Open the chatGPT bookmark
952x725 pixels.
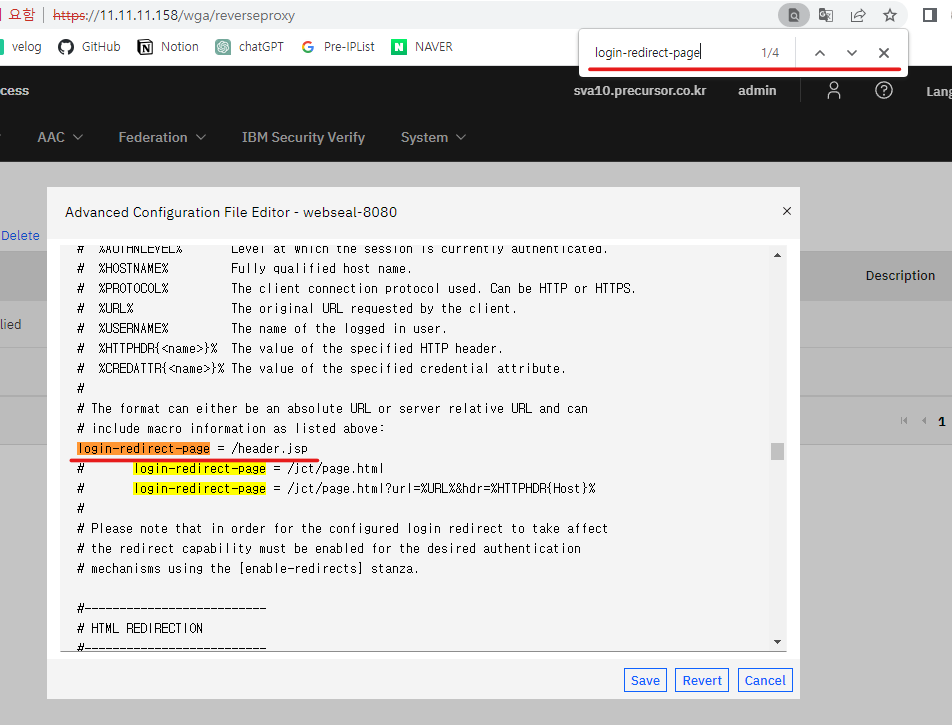pos(249,47)
